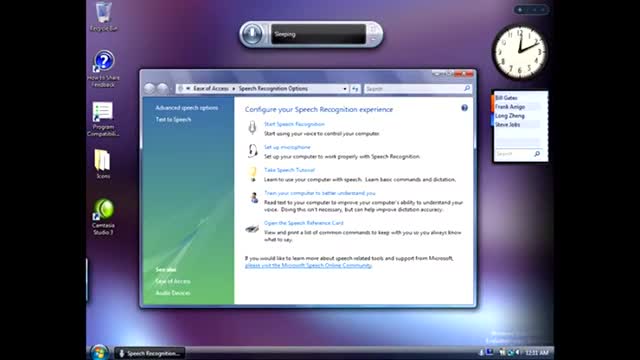The height and width of the screenshot is (360, 640).
Task: Launch Camtasia Studio 3 shortcut
Action: tap(103, 217)
